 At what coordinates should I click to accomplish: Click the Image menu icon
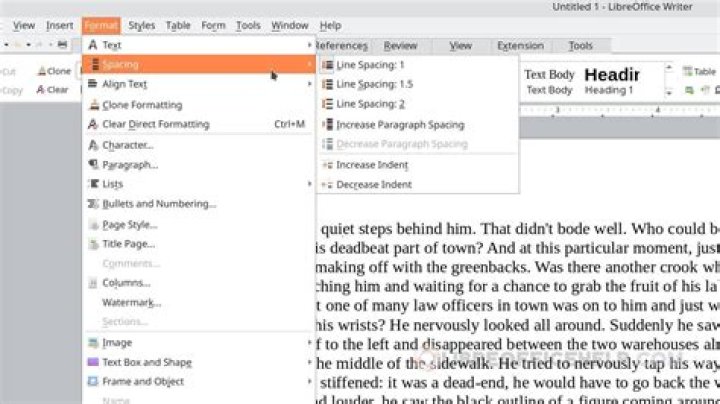pos(93,343)
